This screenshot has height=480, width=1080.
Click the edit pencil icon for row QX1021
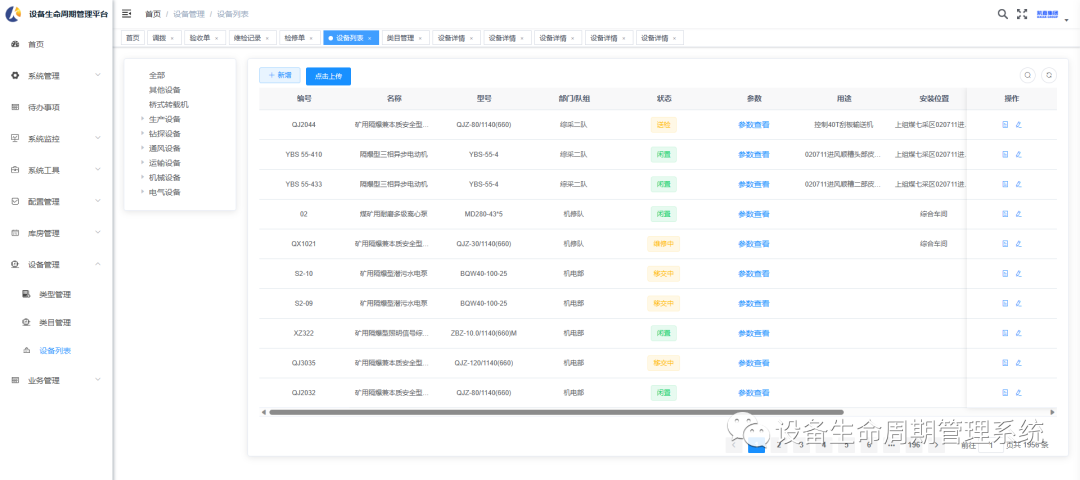coord(1019,244)
